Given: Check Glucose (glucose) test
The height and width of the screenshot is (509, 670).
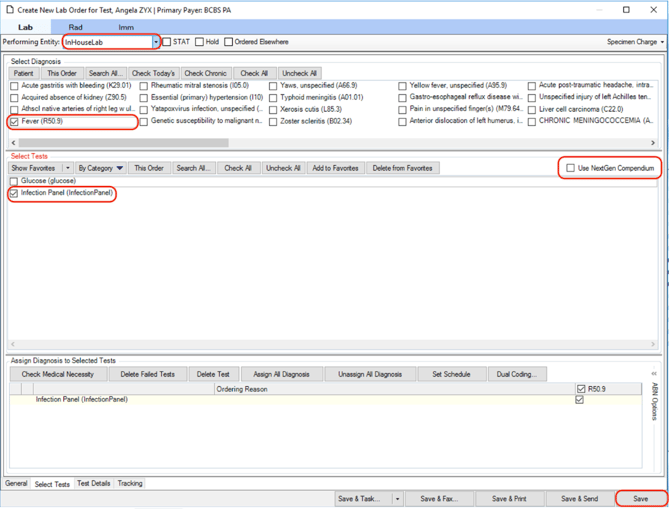Looking at the screenshot, I should coord(14,181).
